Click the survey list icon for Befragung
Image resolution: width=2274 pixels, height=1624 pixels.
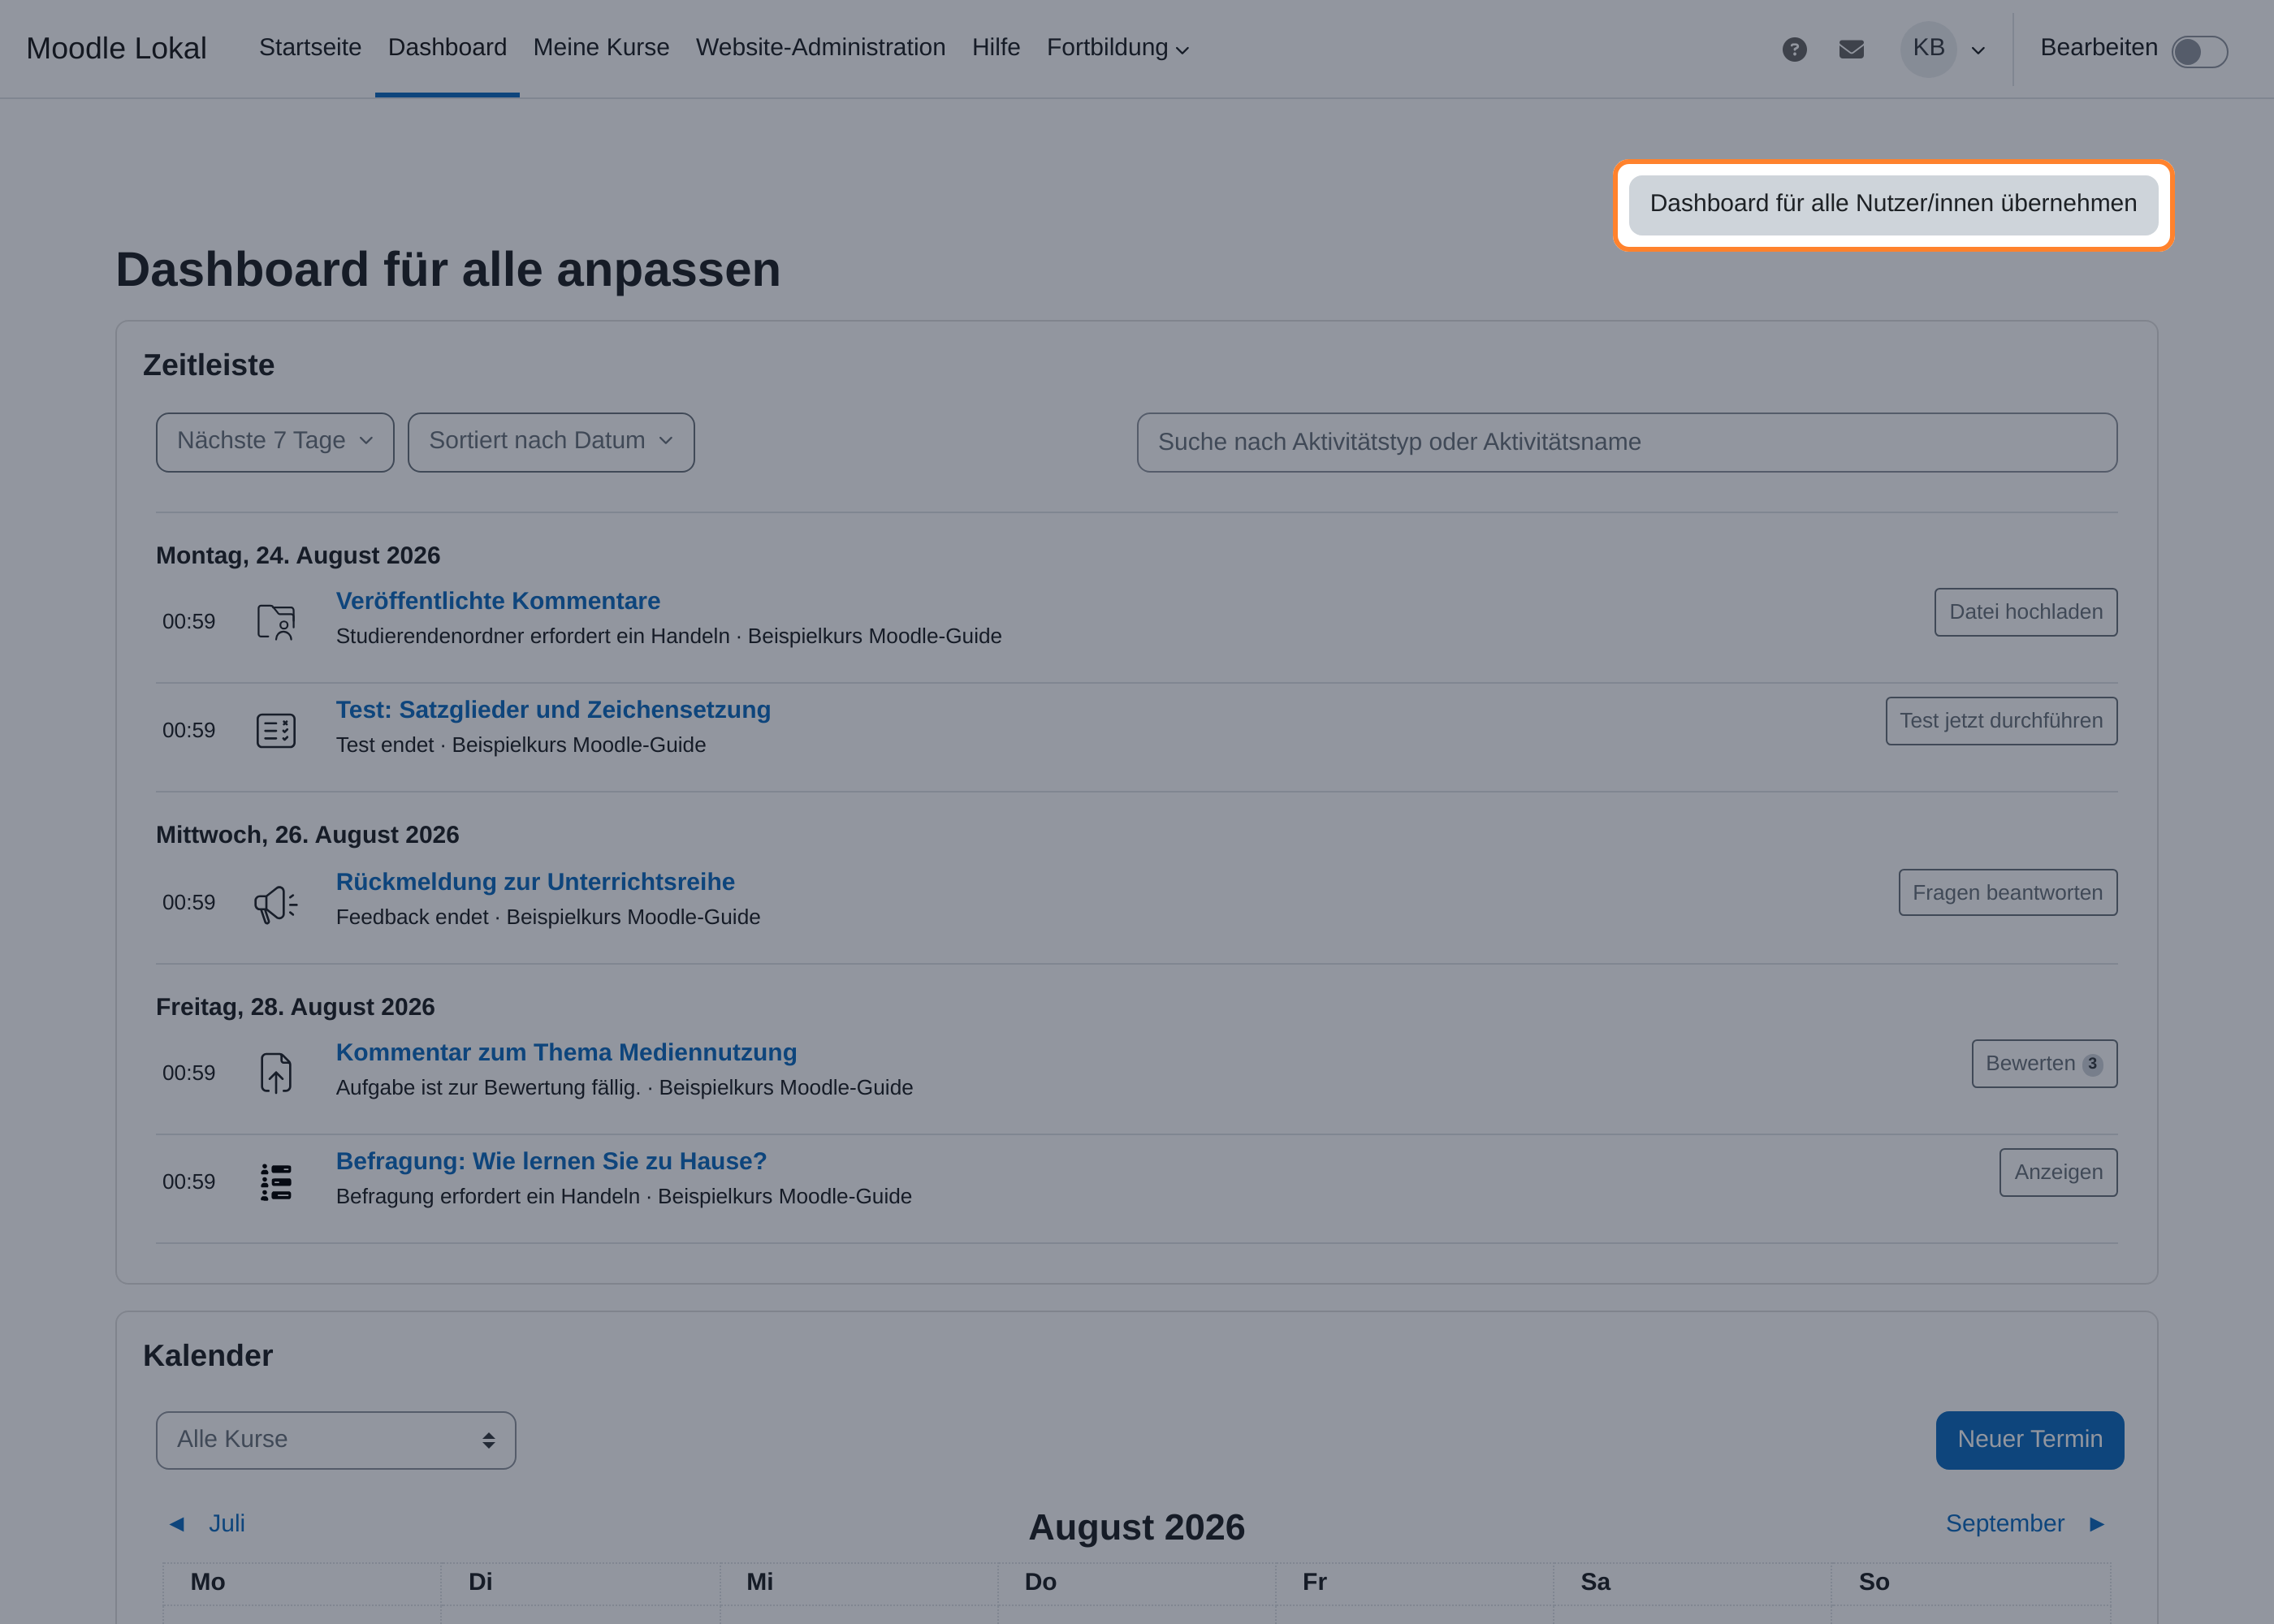(x=276, y=1182)
